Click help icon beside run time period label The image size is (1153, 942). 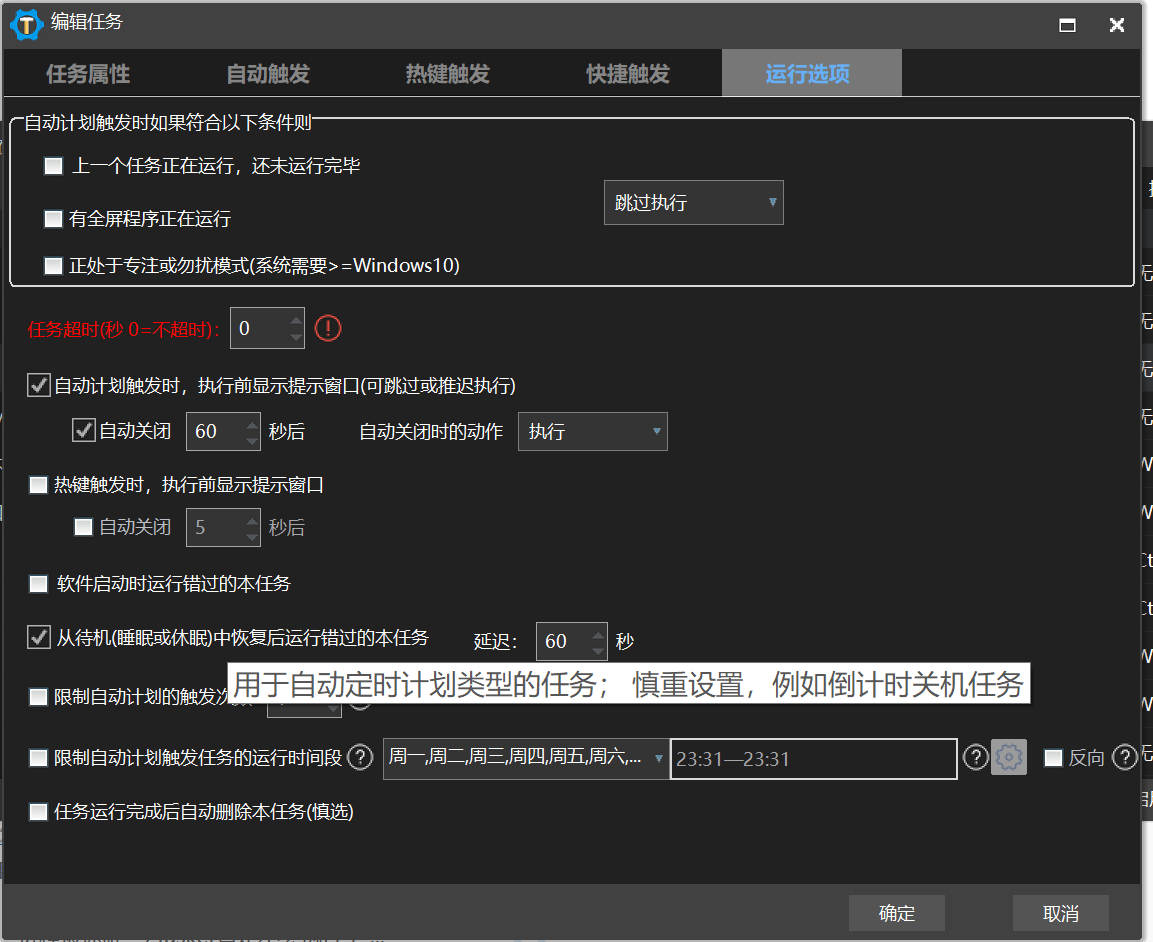click(360, 758)
